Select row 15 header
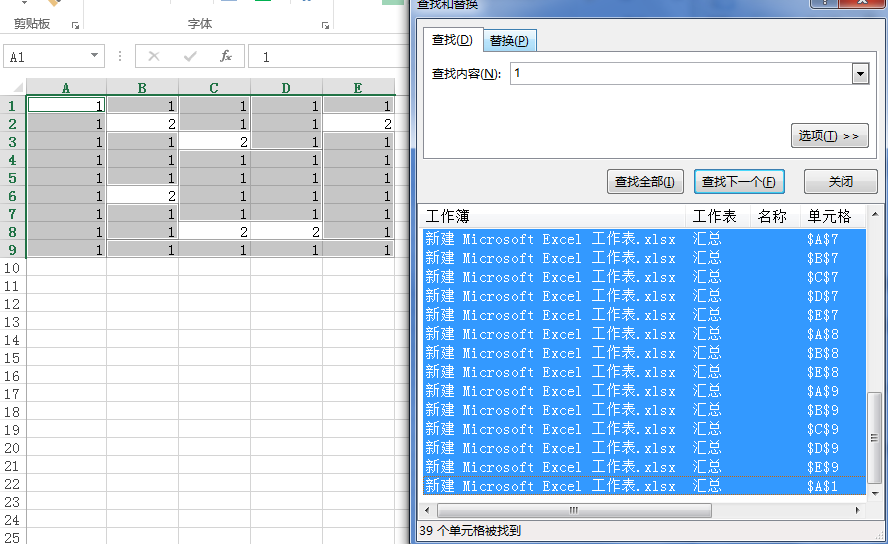Screen dimensions: 888x544 point(12,358)
